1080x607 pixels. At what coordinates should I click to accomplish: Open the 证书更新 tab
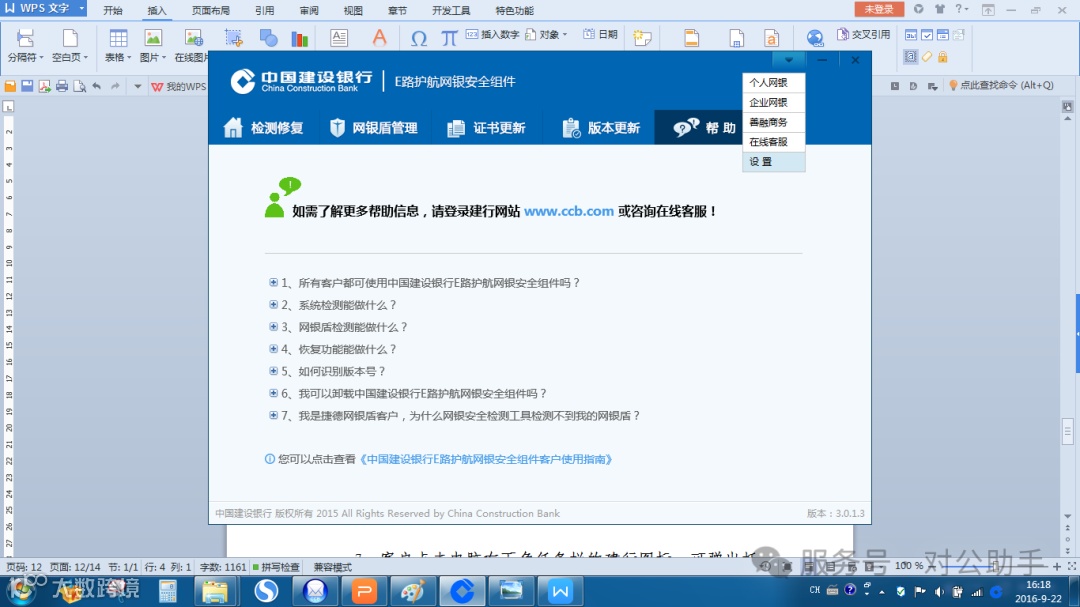coord(486,127)
